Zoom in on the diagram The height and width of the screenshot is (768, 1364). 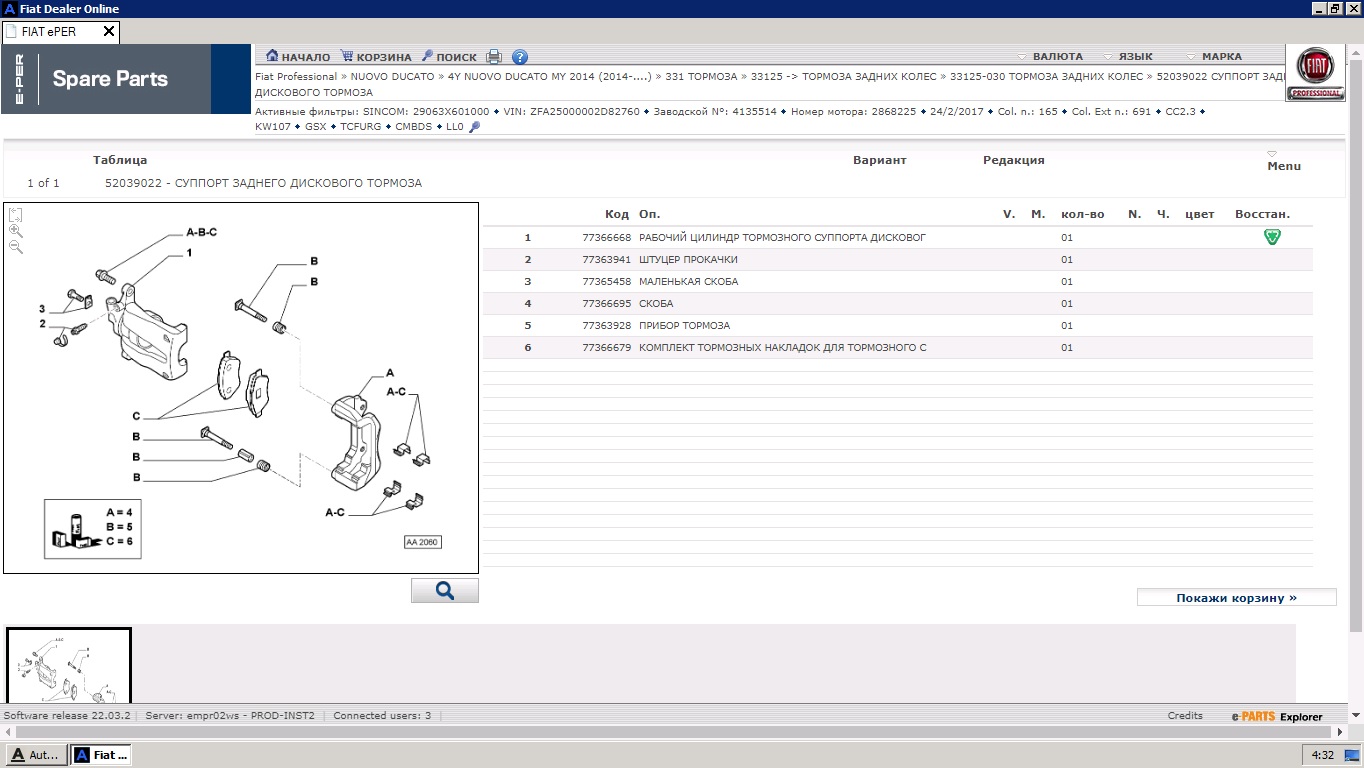click(16, 231)
